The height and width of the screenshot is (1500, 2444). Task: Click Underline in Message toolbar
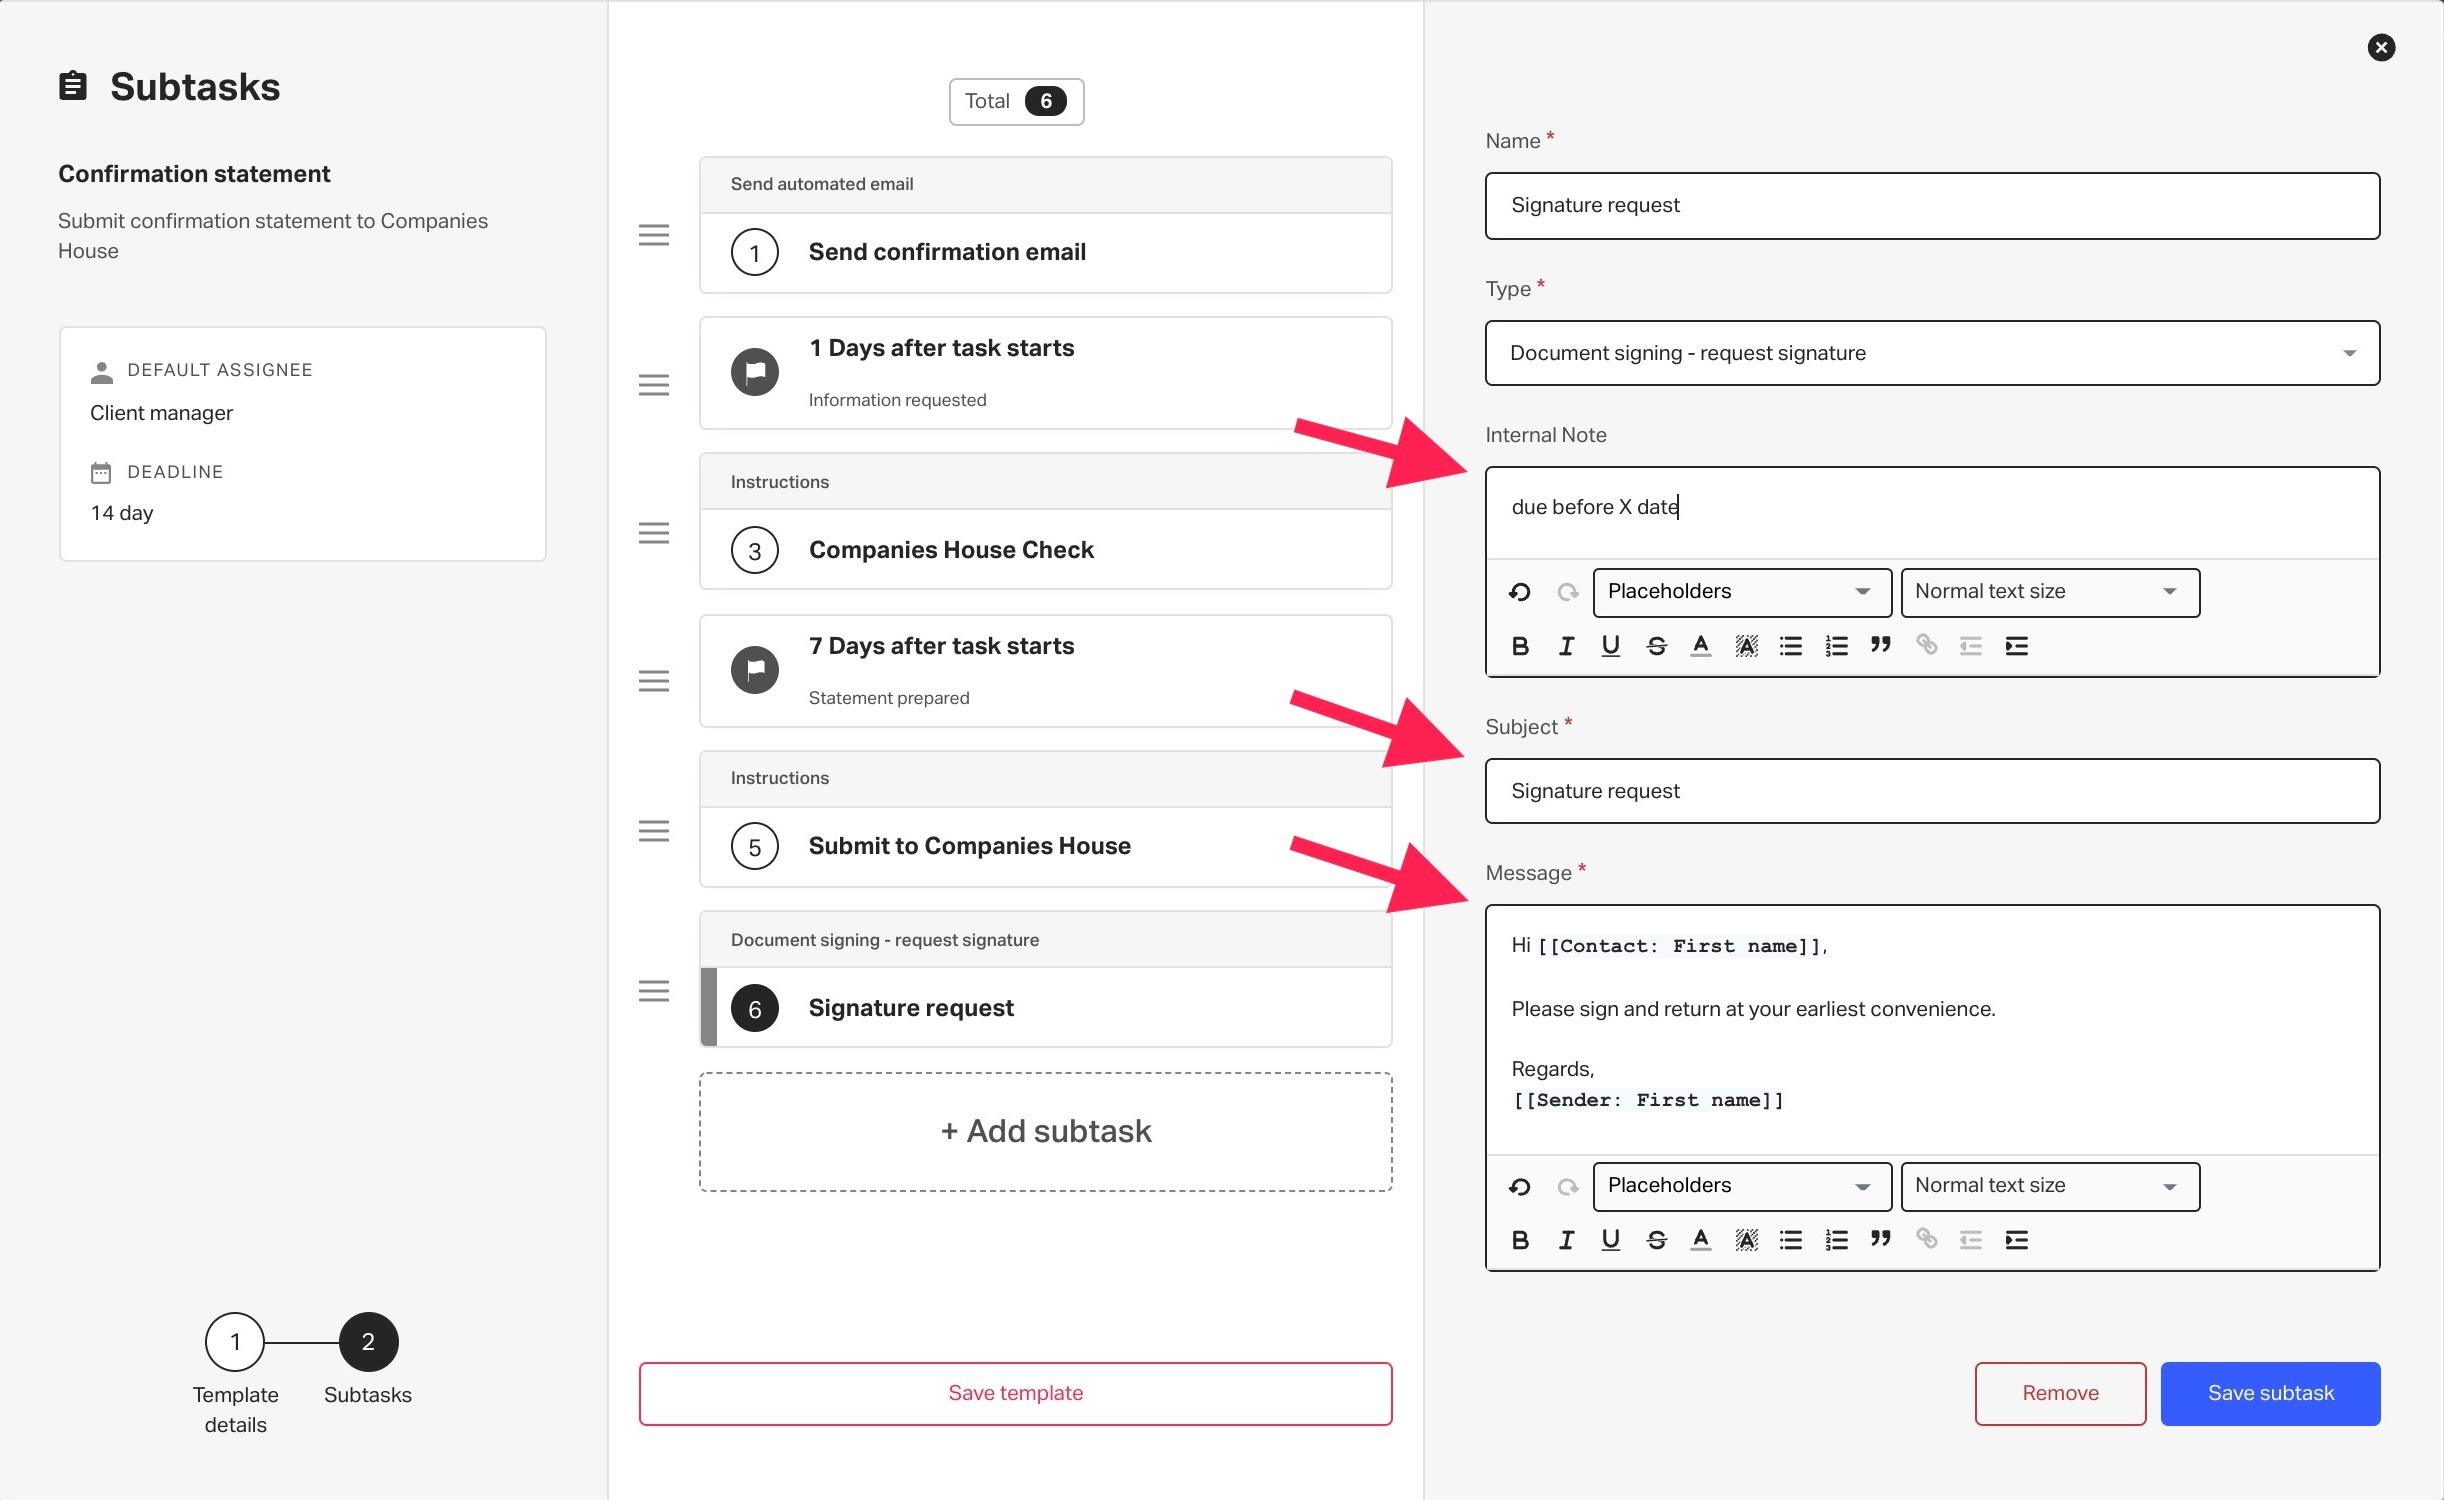(x=1610, y=1240)
